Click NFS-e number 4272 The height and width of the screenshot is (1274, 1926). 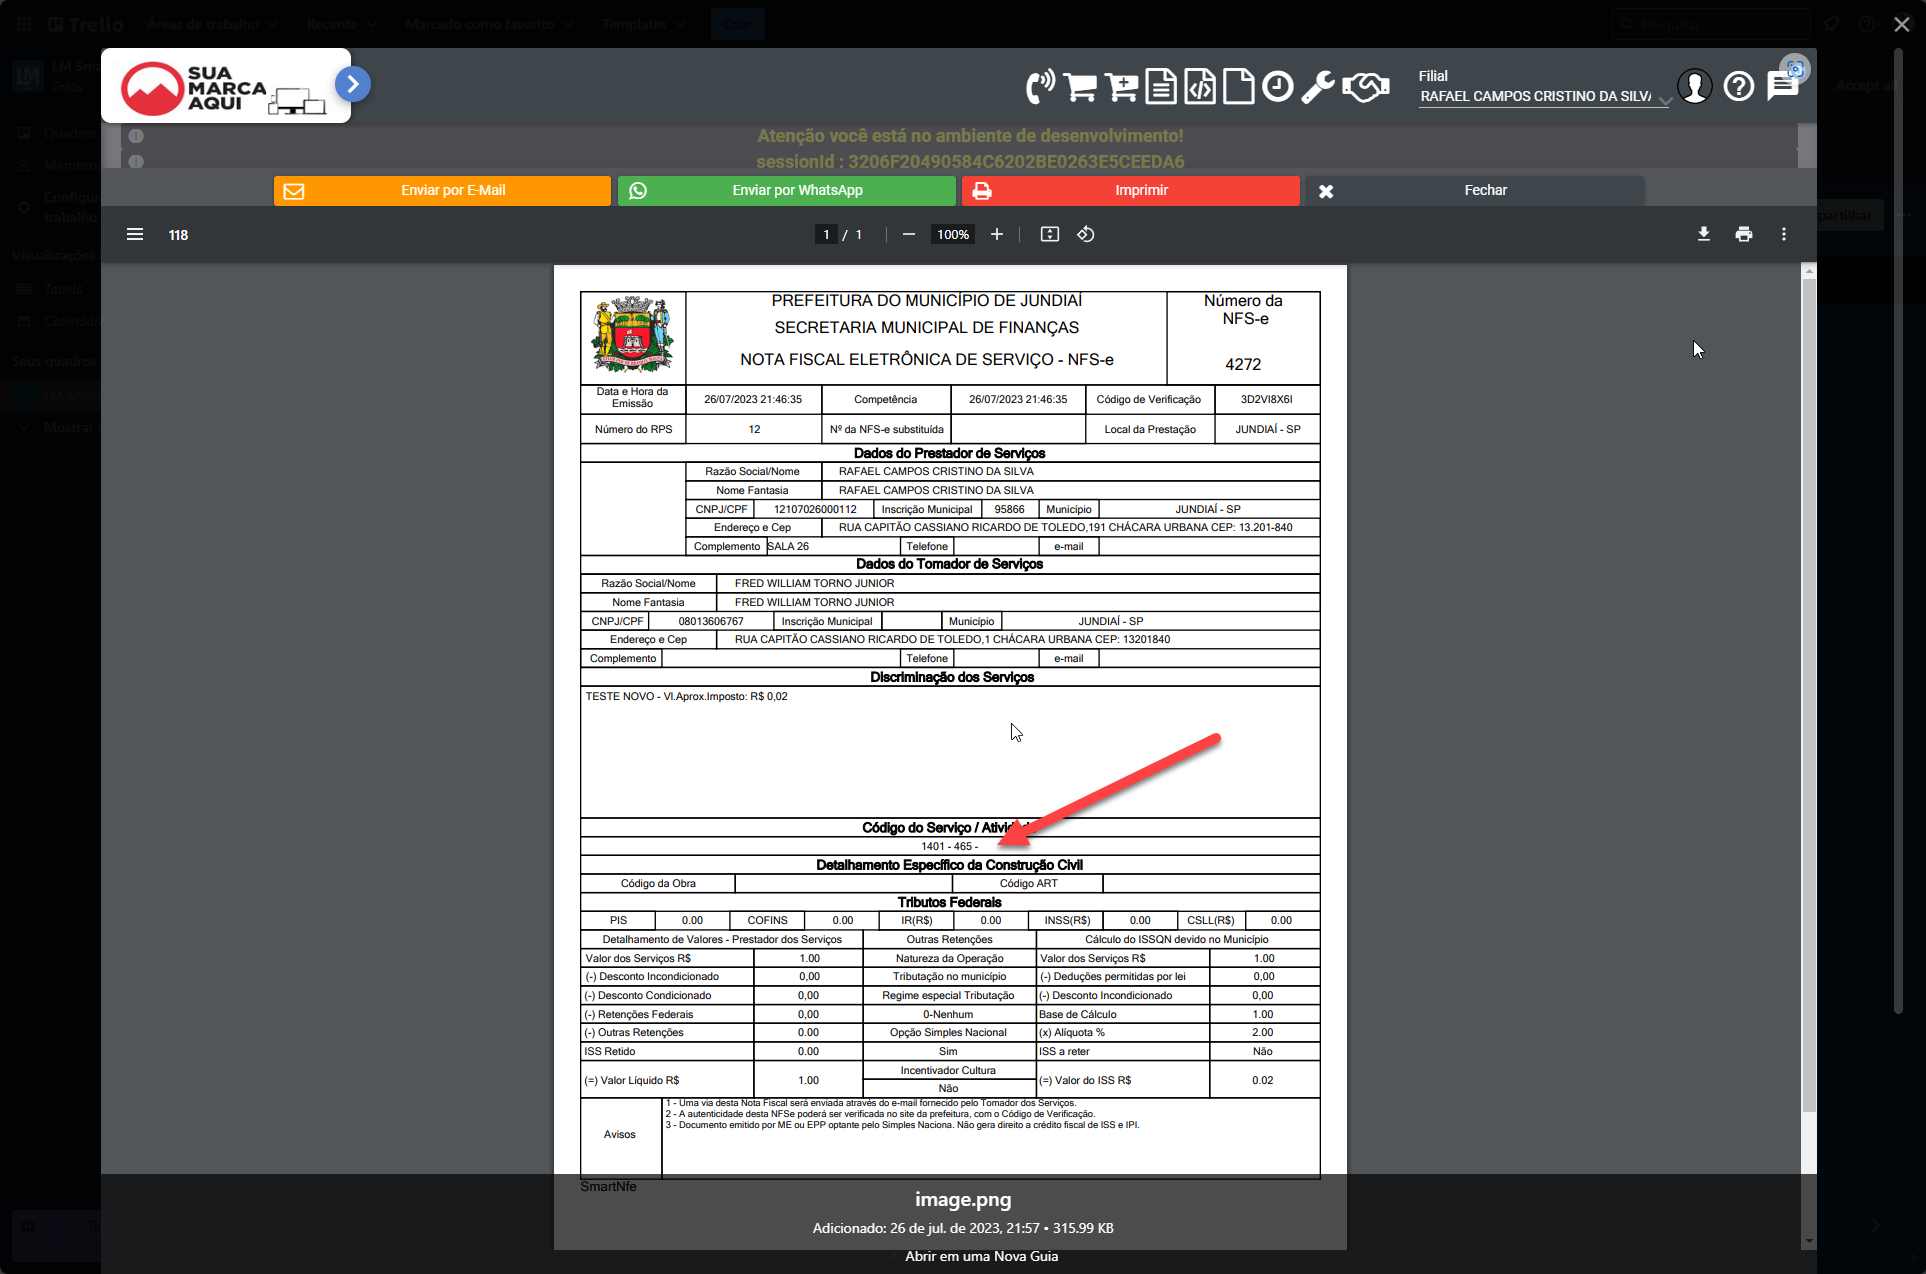click(1243, 364)
